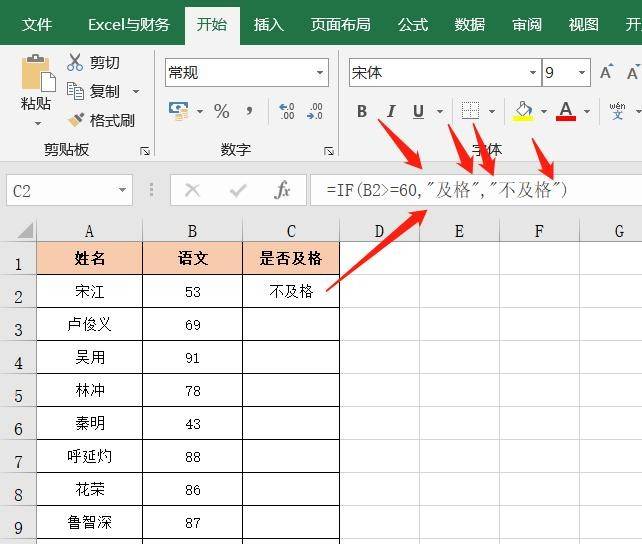
Task: Switch to 插入 ribbon tab
Action: click(268, 25)
